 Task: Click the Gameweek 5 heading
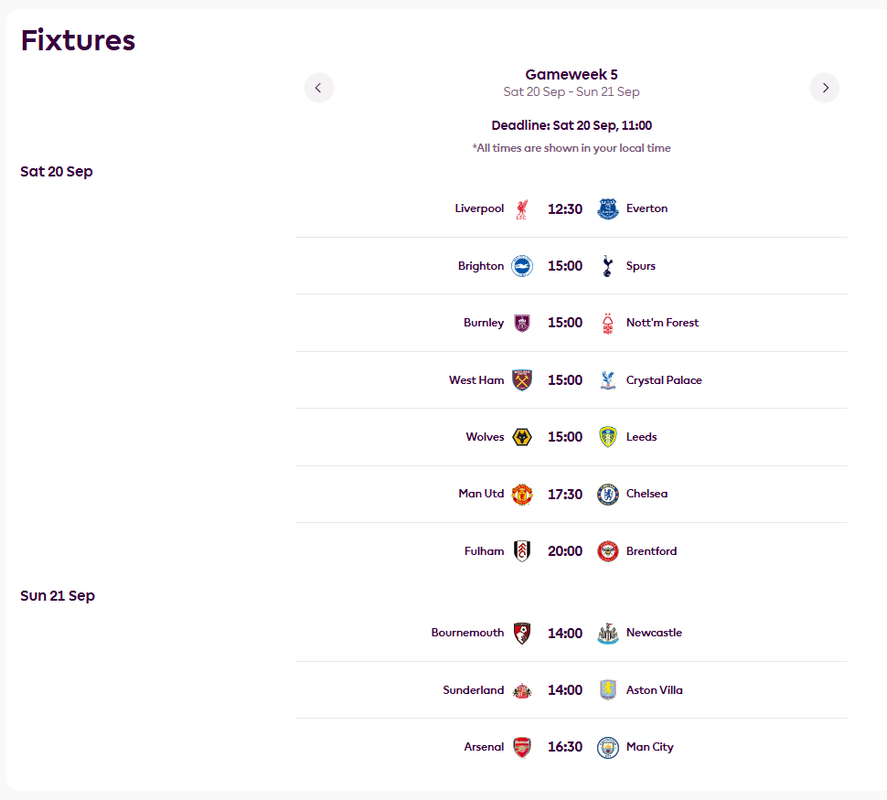pos(571,74)
